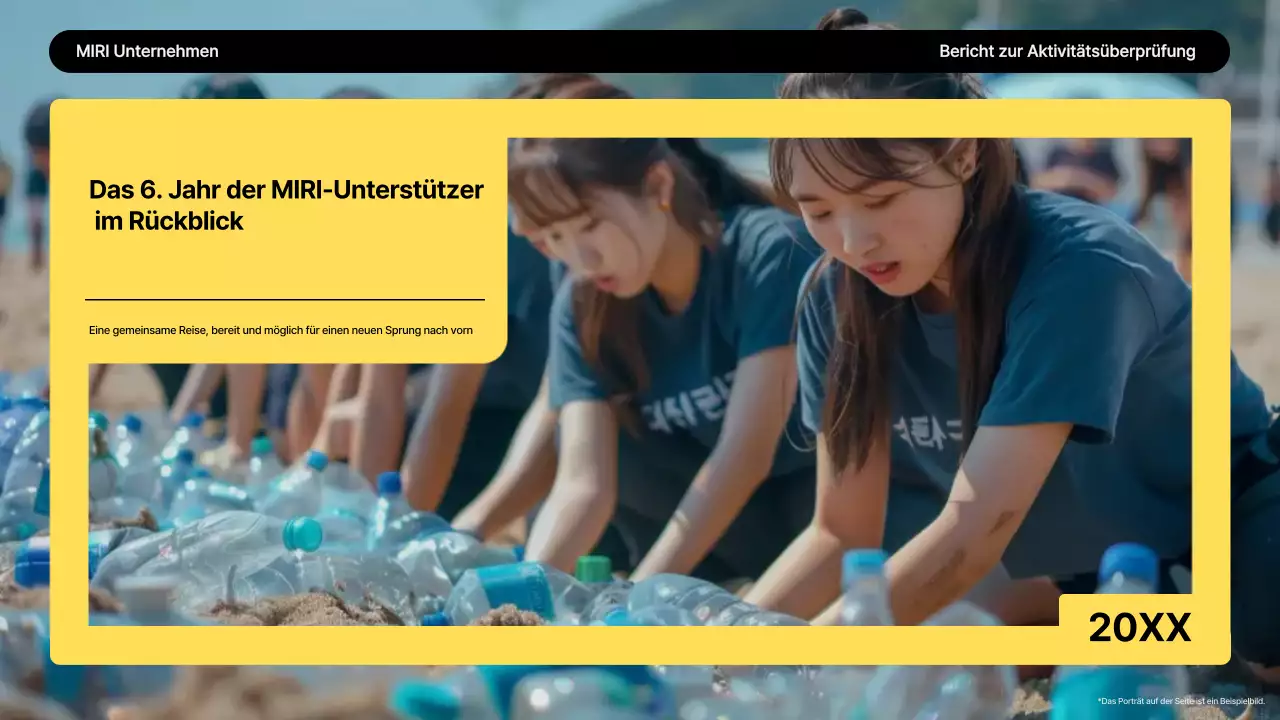Click the horizontal divider line under the title

coord(285,299)
